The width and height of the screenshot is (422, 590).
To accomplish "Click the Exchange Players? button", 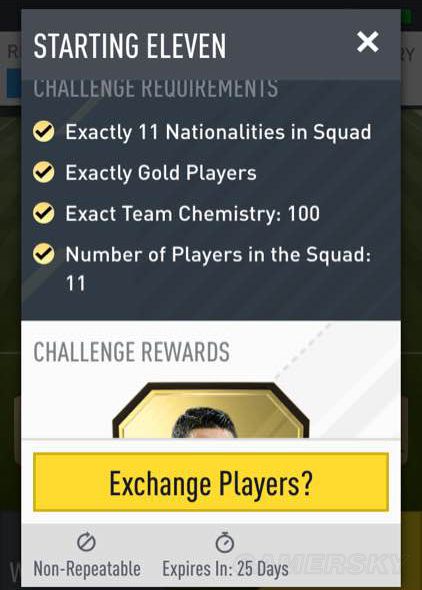I will [x=211, y=482].
